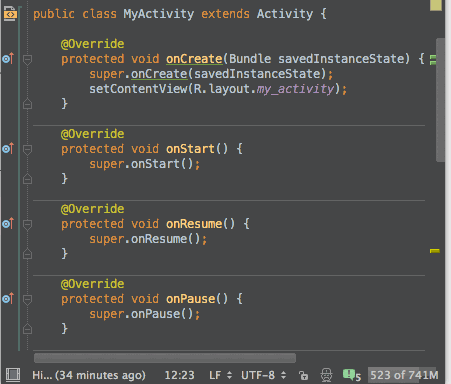Click the vertical scrollbar thumb
Screen dimensions: 451x384
[440, 100]
